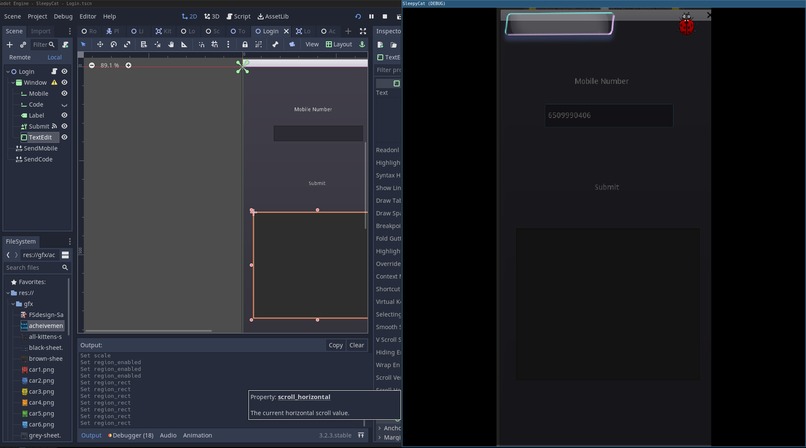Click the bone/skeleton options icon
Viewport: 806px width, 448px height.
coord(275,45)
